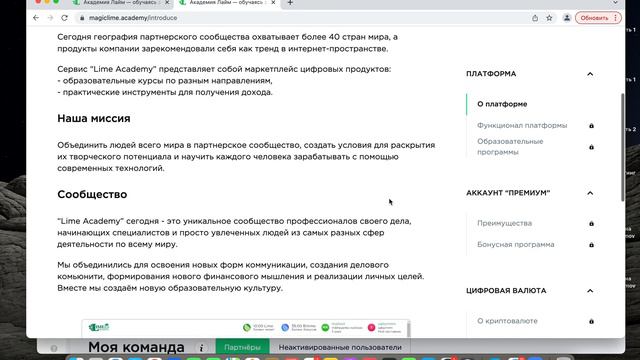Click the Обновить update button
Screen dimensions: 640x360
[598, 18]
